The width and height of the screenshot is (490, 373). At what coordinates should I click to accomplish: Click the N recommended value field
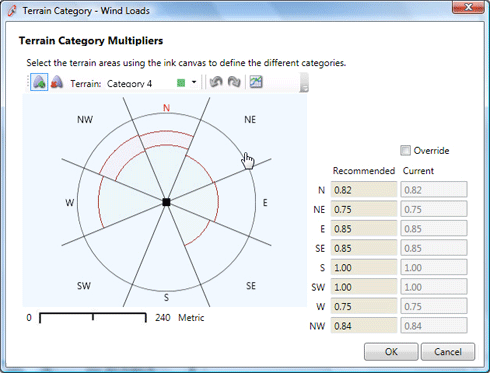364,190
